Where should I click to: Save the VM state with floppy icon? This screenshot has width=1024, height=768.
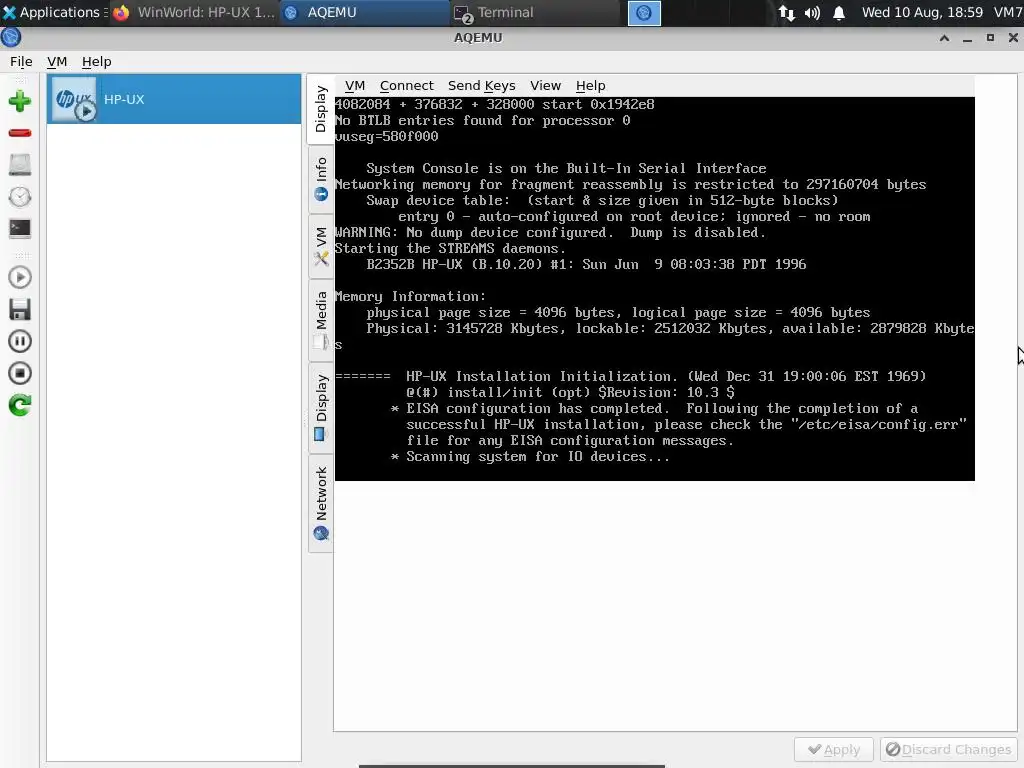click(20, 310)
